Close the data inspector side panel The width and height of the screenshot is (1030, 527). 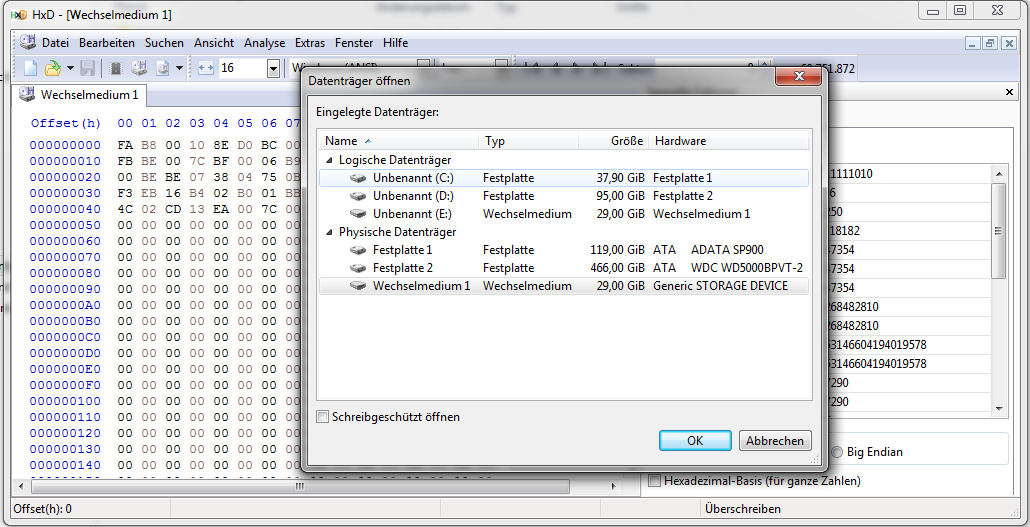coord(1010,93)
